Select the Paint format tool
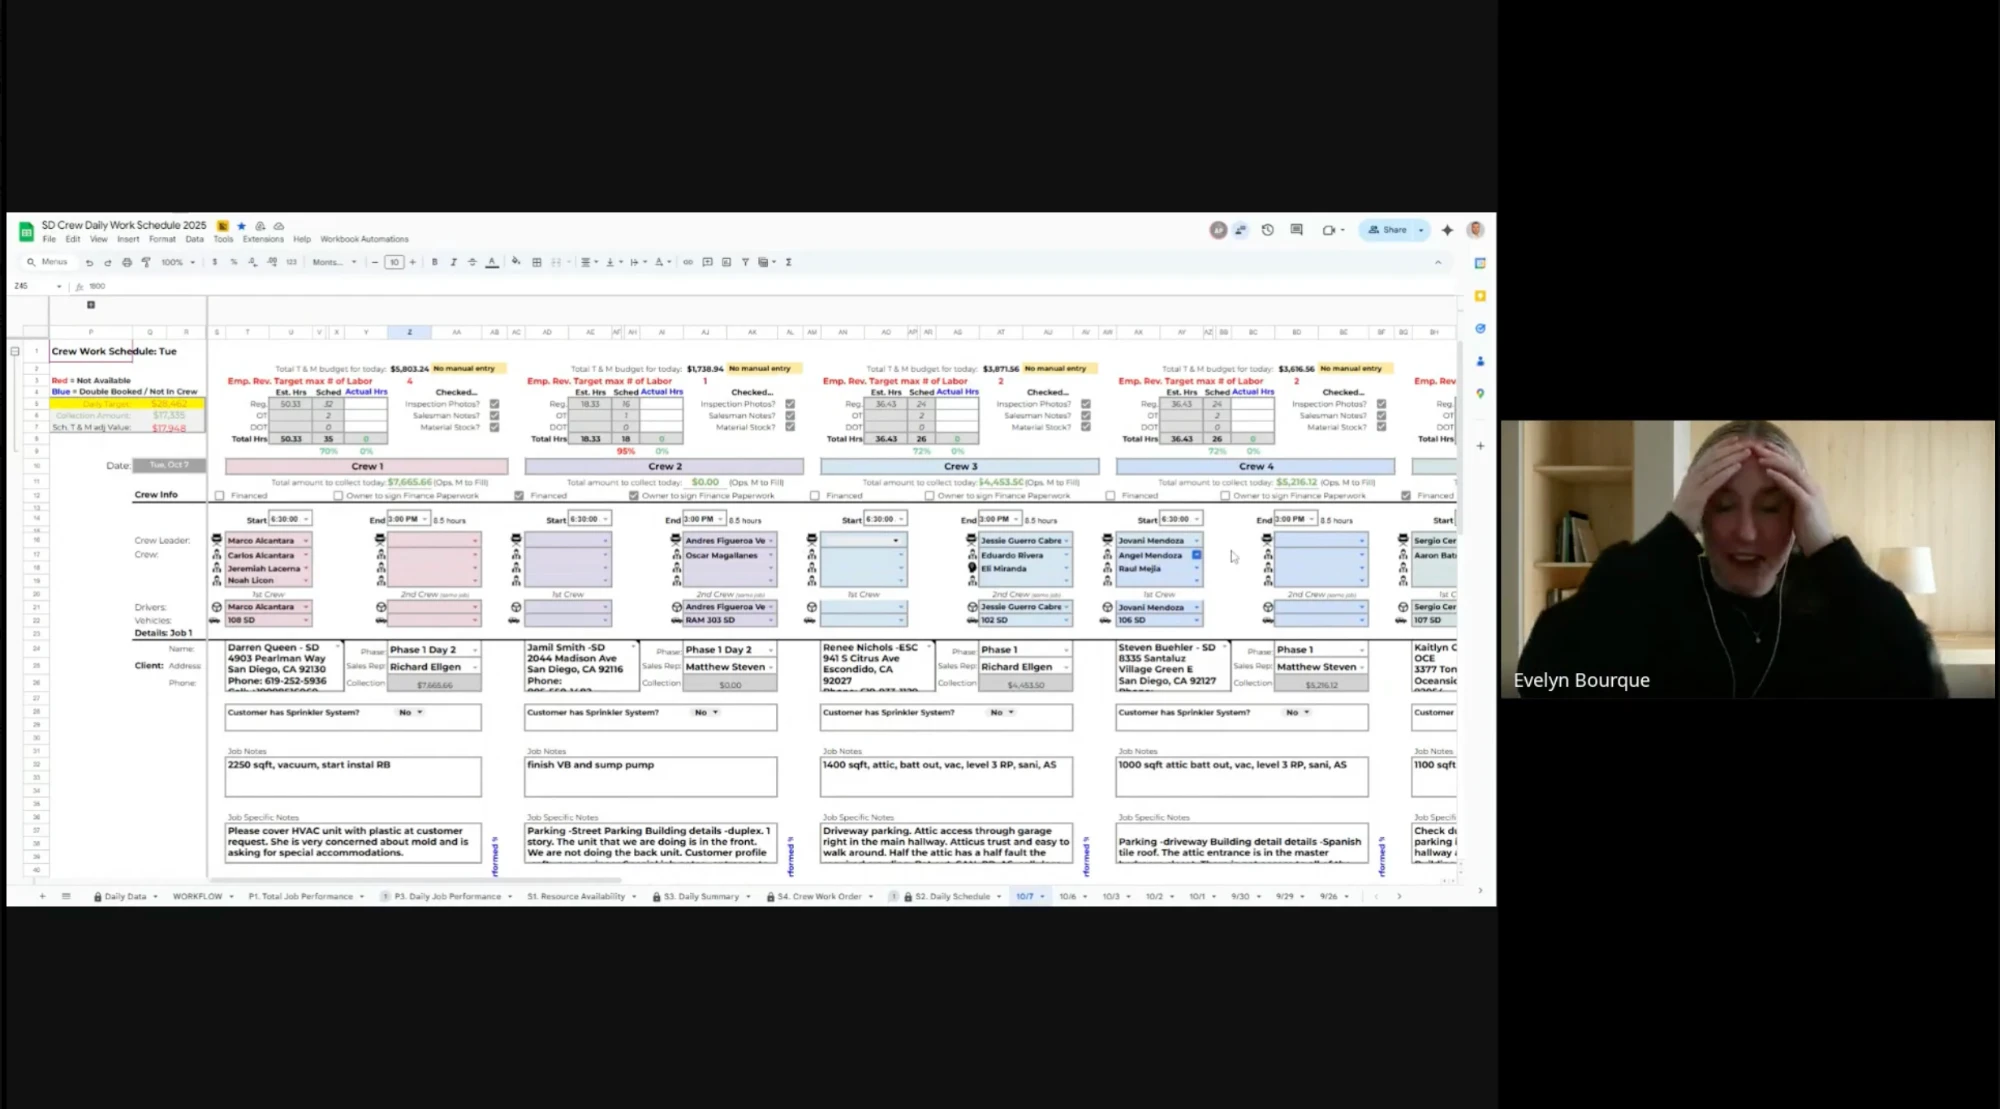 146,262
